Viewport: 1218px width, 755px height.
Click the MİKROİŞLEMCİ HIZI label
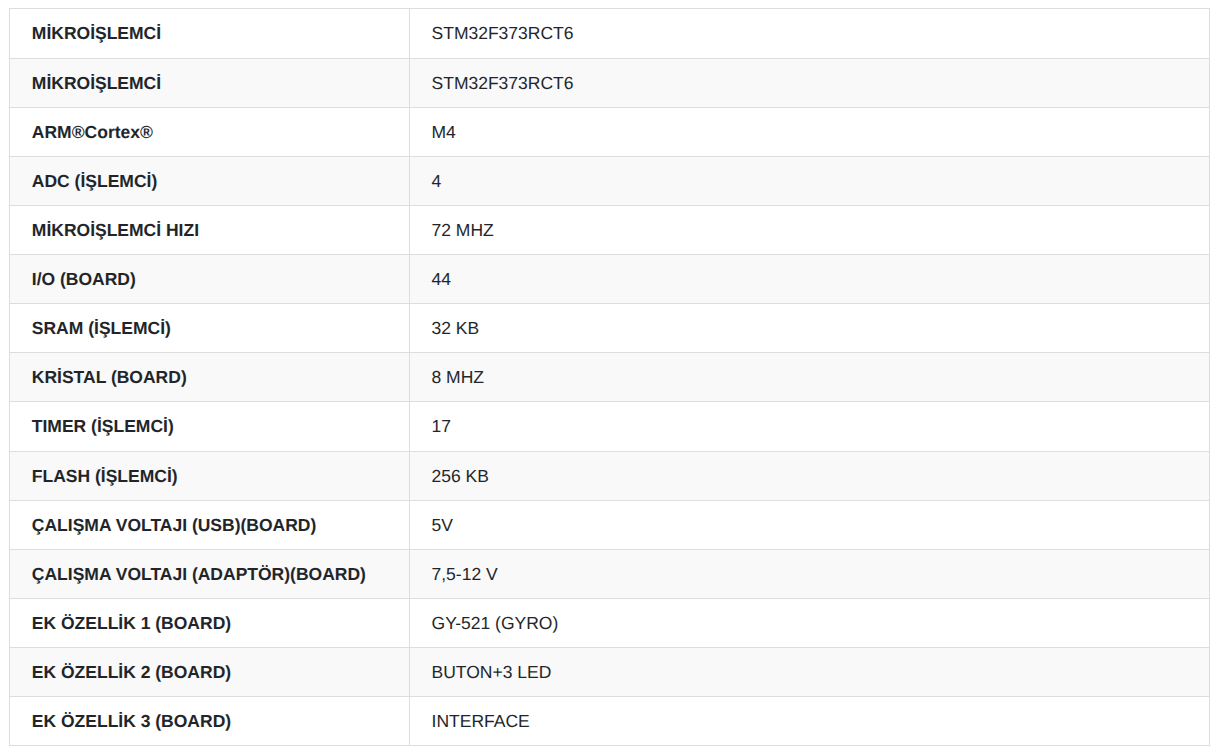(115, 230)
